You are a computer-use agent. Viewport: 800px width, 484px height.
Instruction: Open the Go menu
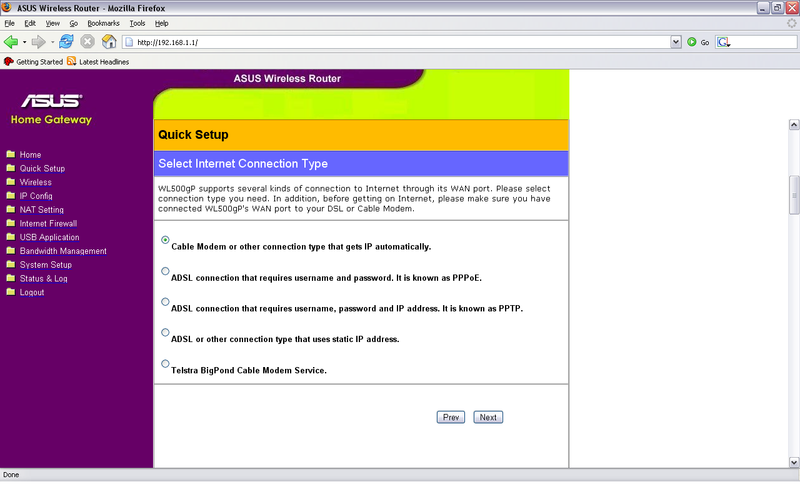[x=73, y=23]
